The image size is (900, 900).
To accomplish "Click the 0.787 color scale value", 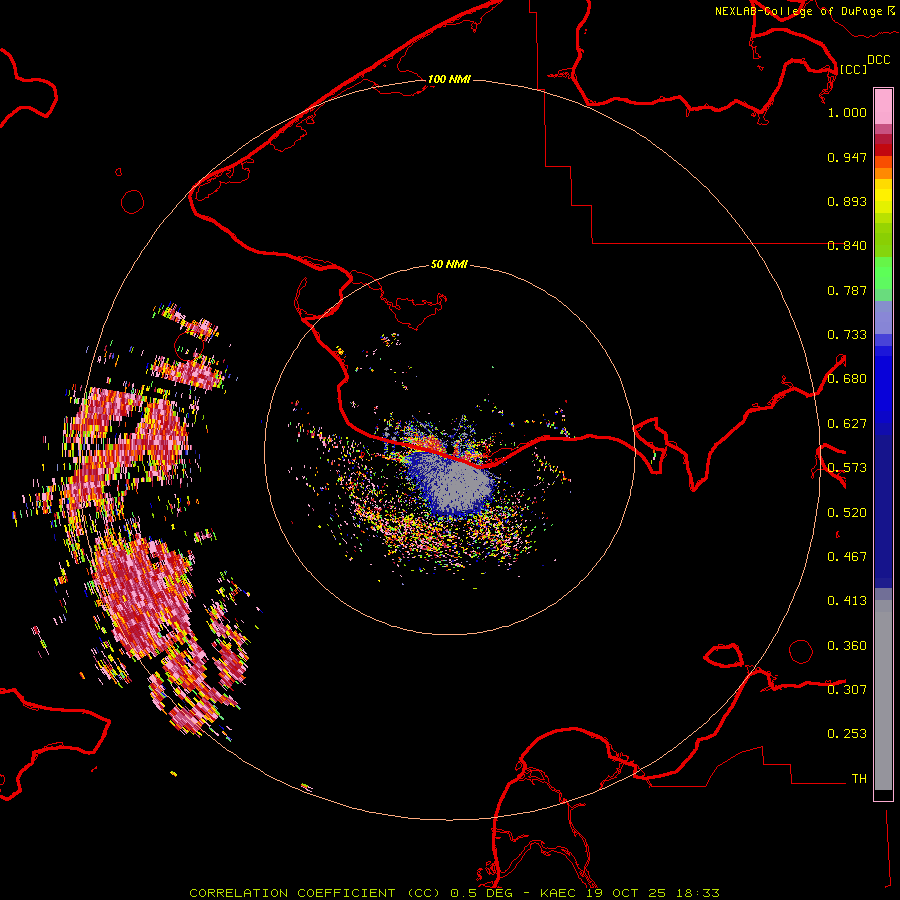I will (847, 290).
